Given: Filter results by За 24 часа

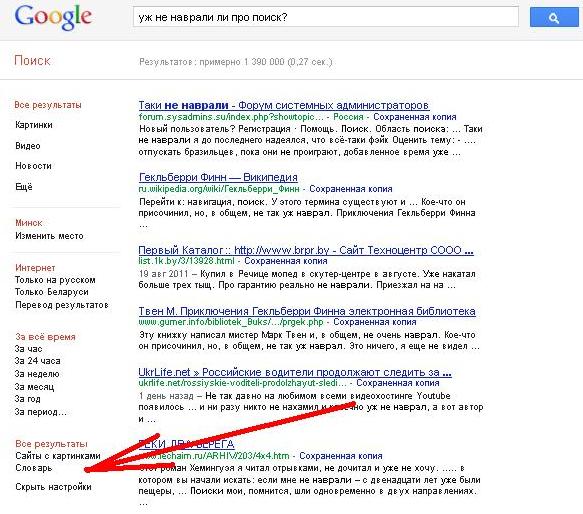Looking at the screenshot, I should coord(38,361).
